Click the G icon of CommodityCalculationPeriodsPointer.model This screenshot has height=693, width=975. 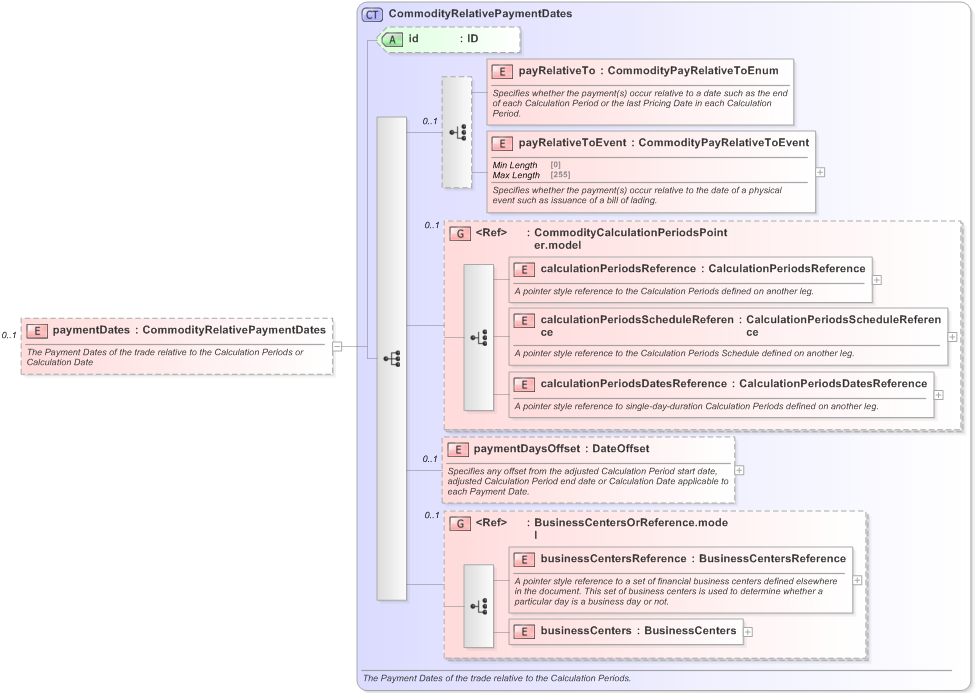[x=460, y=234]
